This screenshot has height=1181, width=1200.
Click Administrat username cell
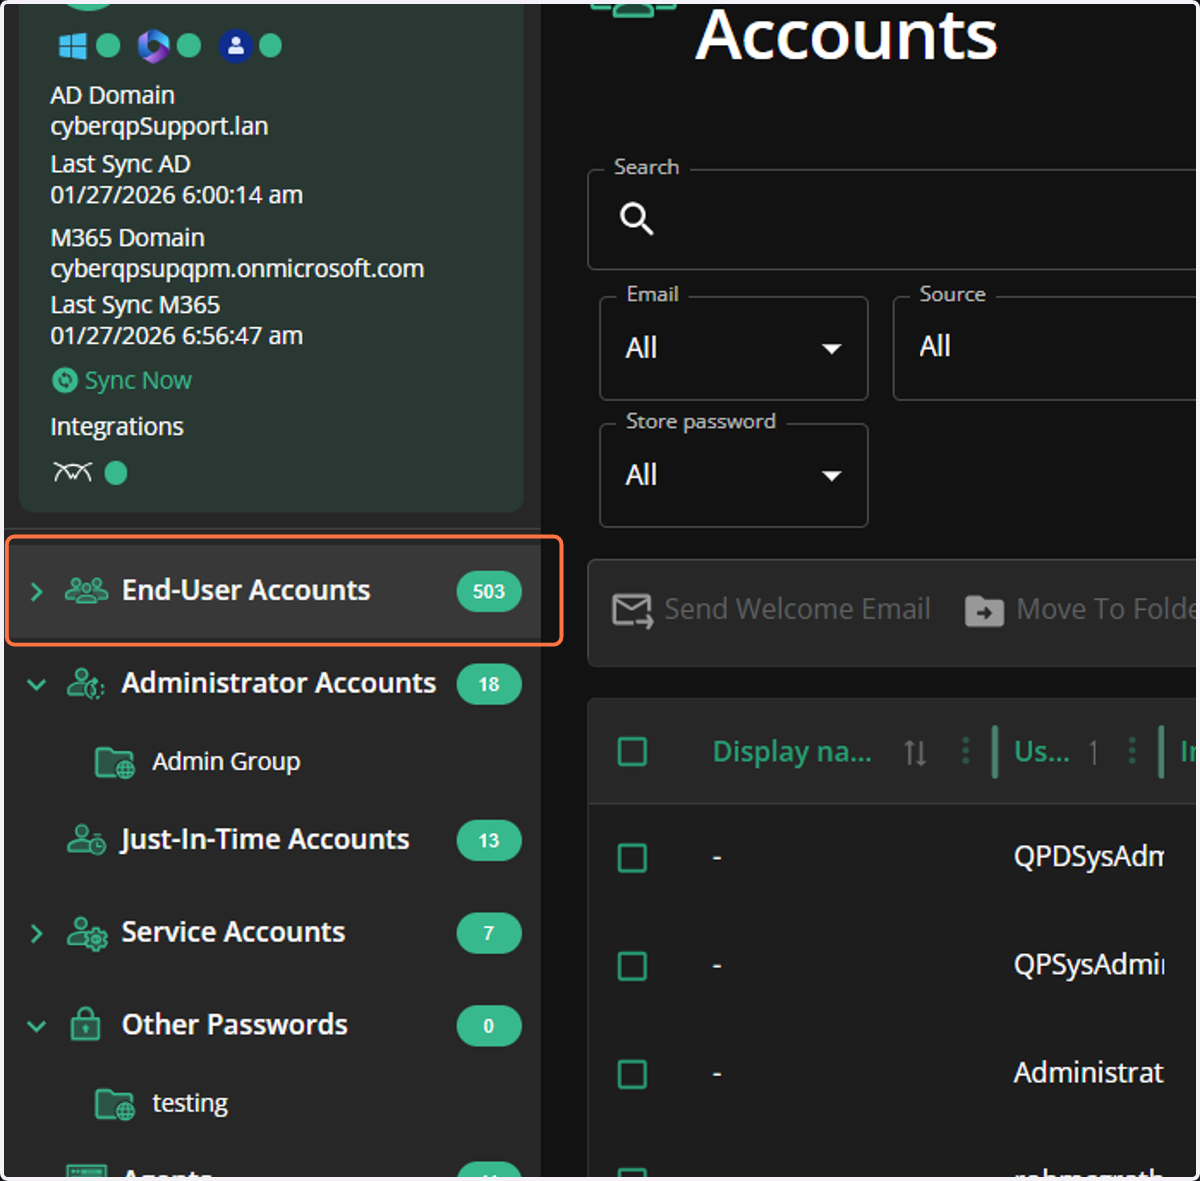pos(1089,1073)
